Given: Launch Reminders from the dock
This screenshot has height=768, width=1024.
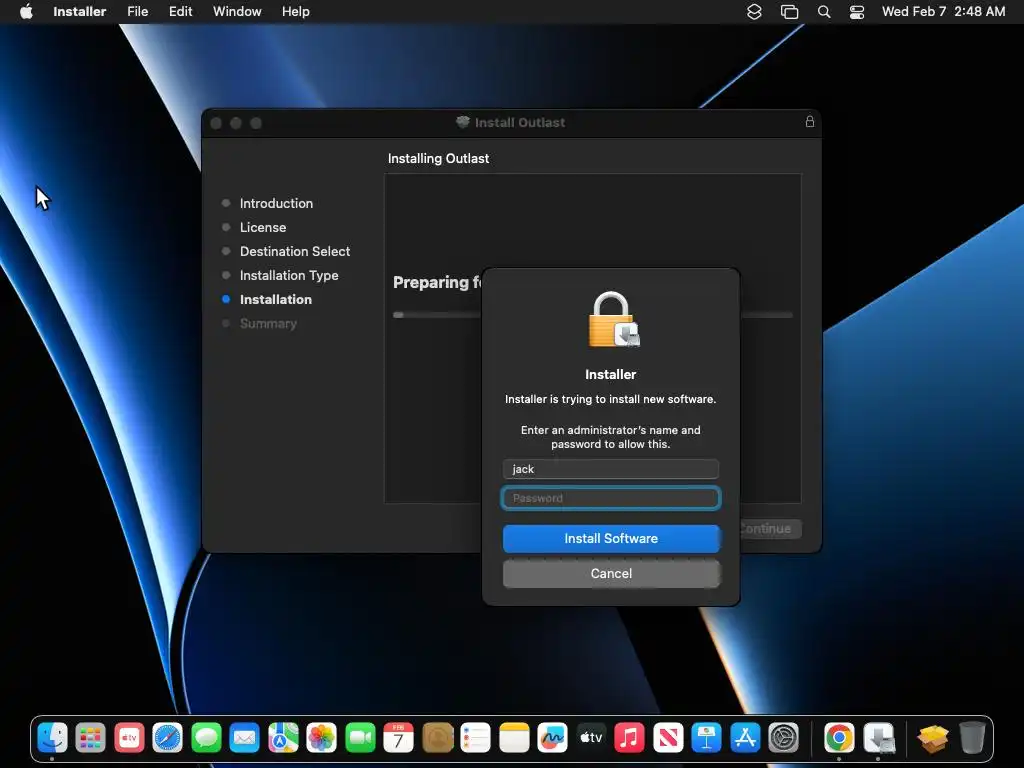Looking at the screenshot, I should [x=475, y=738].
